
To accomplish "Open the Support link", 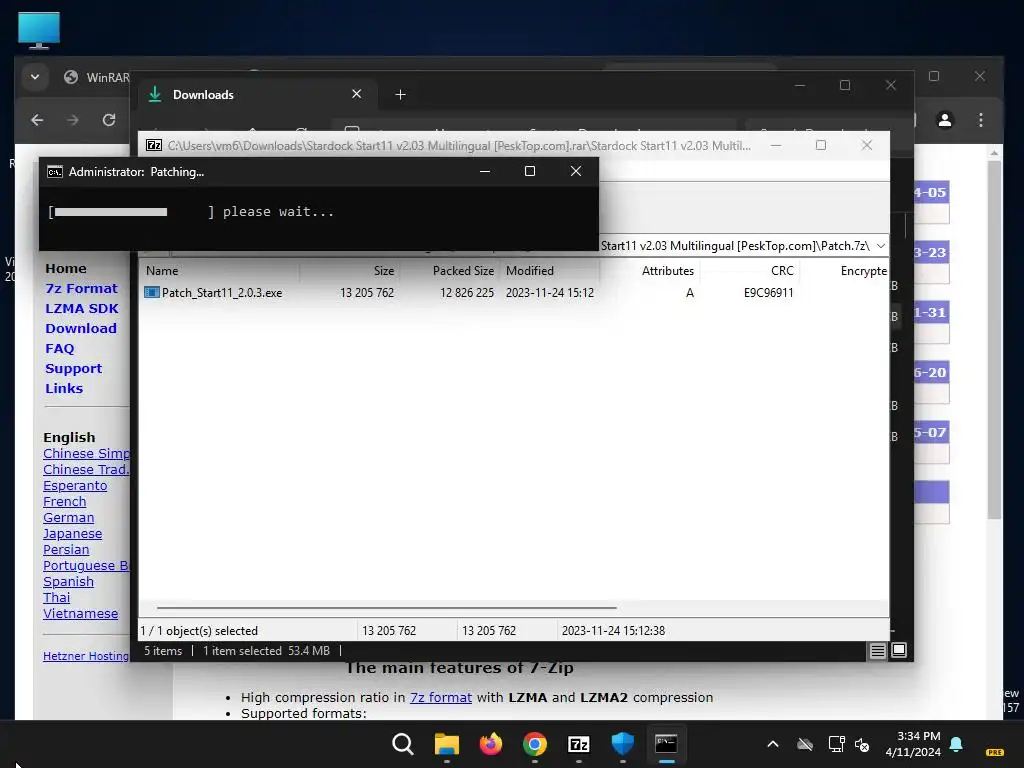I will 74,368.
